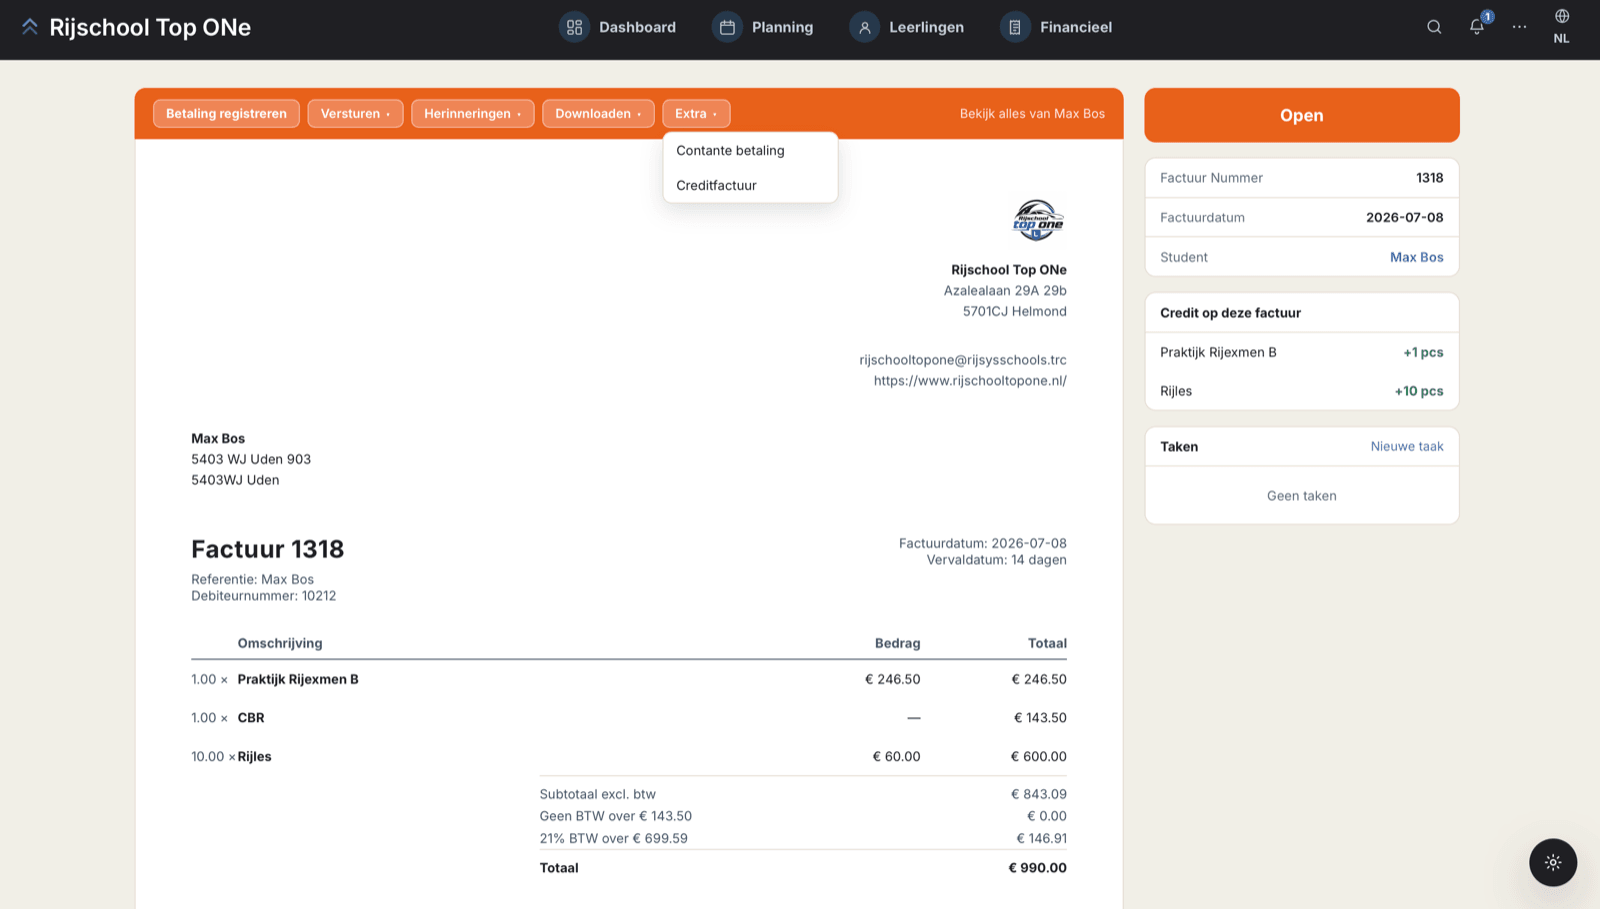The width and height of the screenshot is (1600, 909).
Task: Open student Max Bos link
Action: pos(1416,257)
